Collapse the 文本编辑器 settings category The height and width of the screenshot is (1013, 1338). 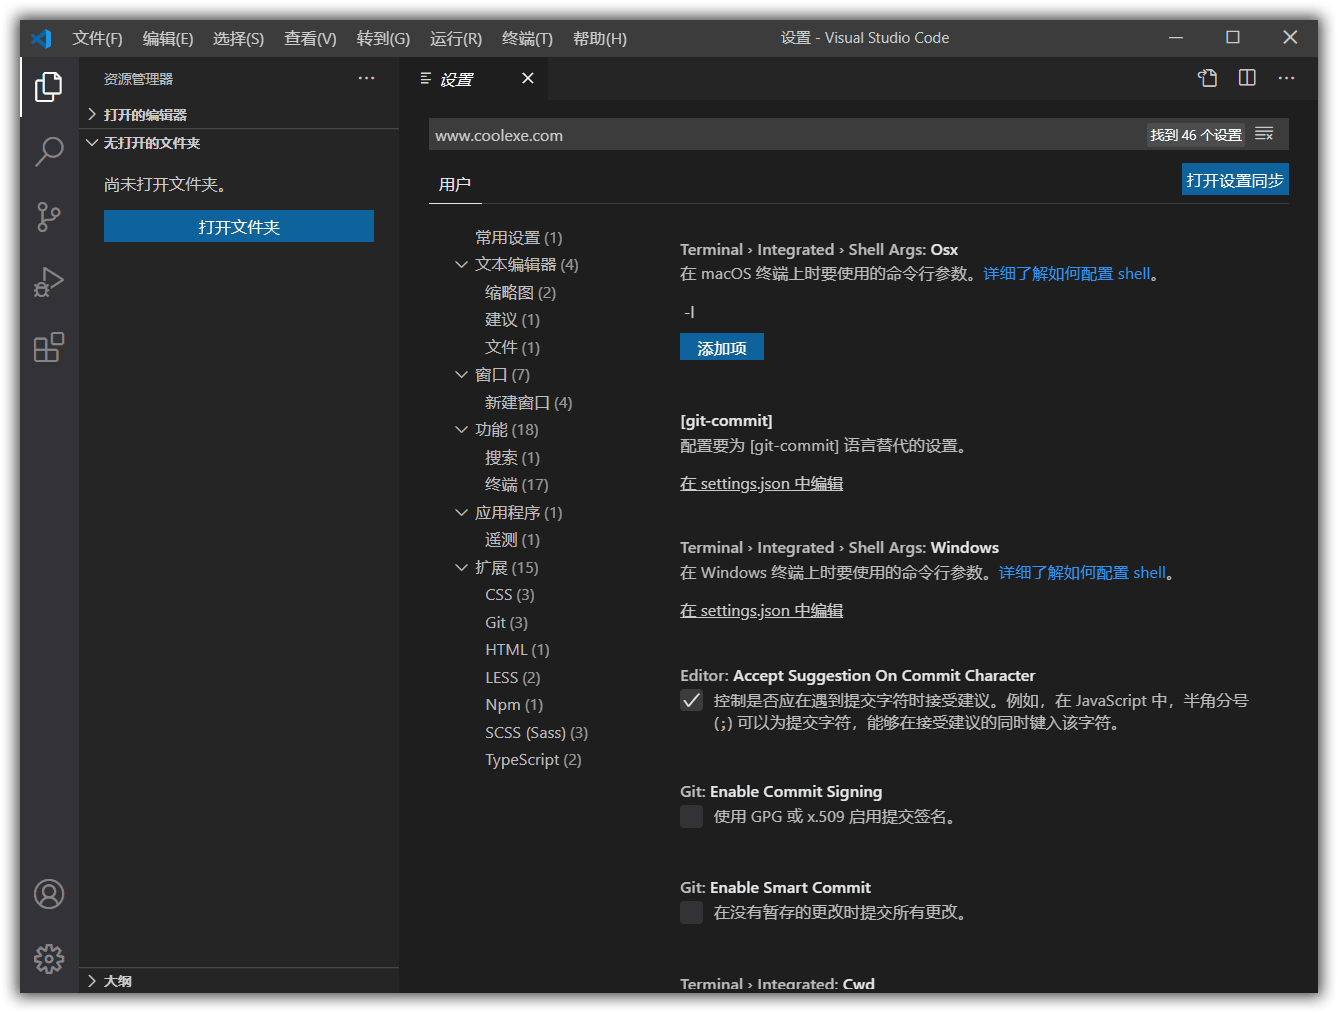(461, 265)
